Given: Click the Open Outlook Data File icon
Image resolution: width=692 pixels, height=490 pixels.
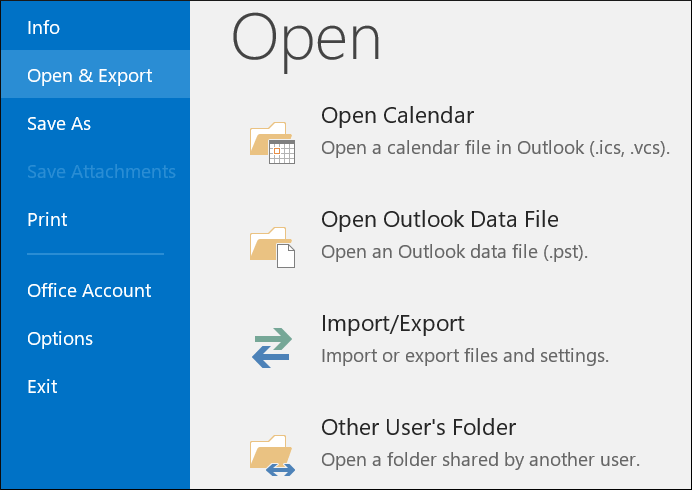Looking at the screenshot, I should tap(272, 247).
